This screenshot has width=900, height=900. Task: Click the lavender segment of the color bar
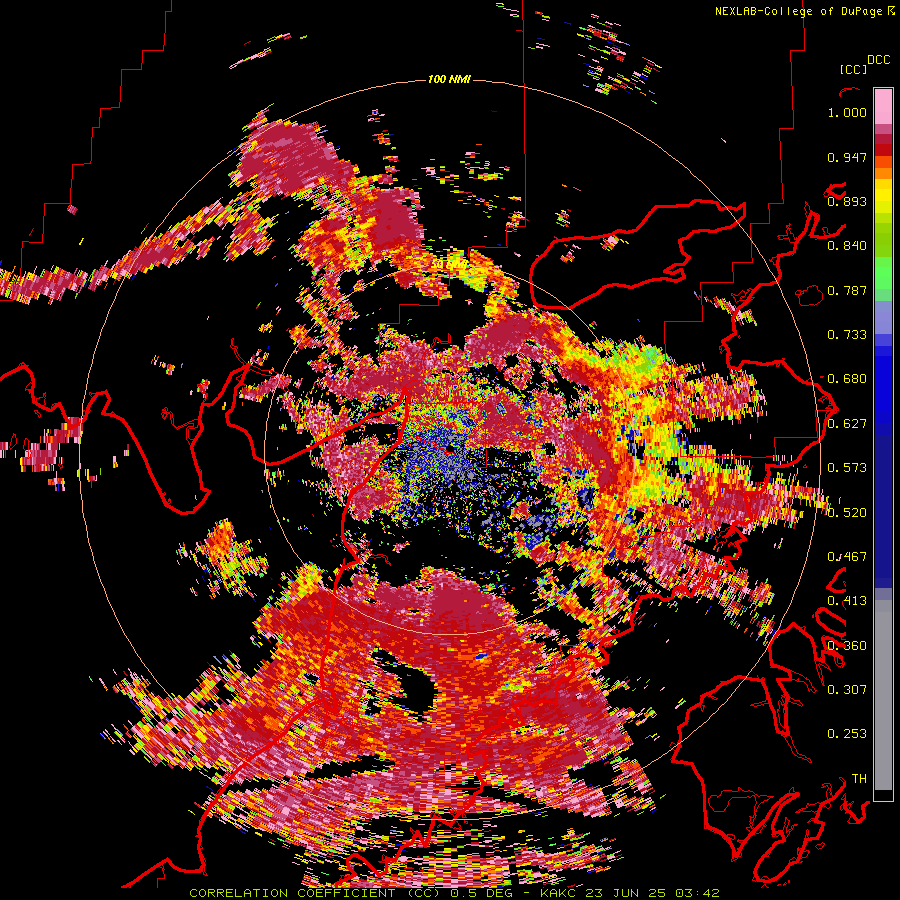(883, 317)
